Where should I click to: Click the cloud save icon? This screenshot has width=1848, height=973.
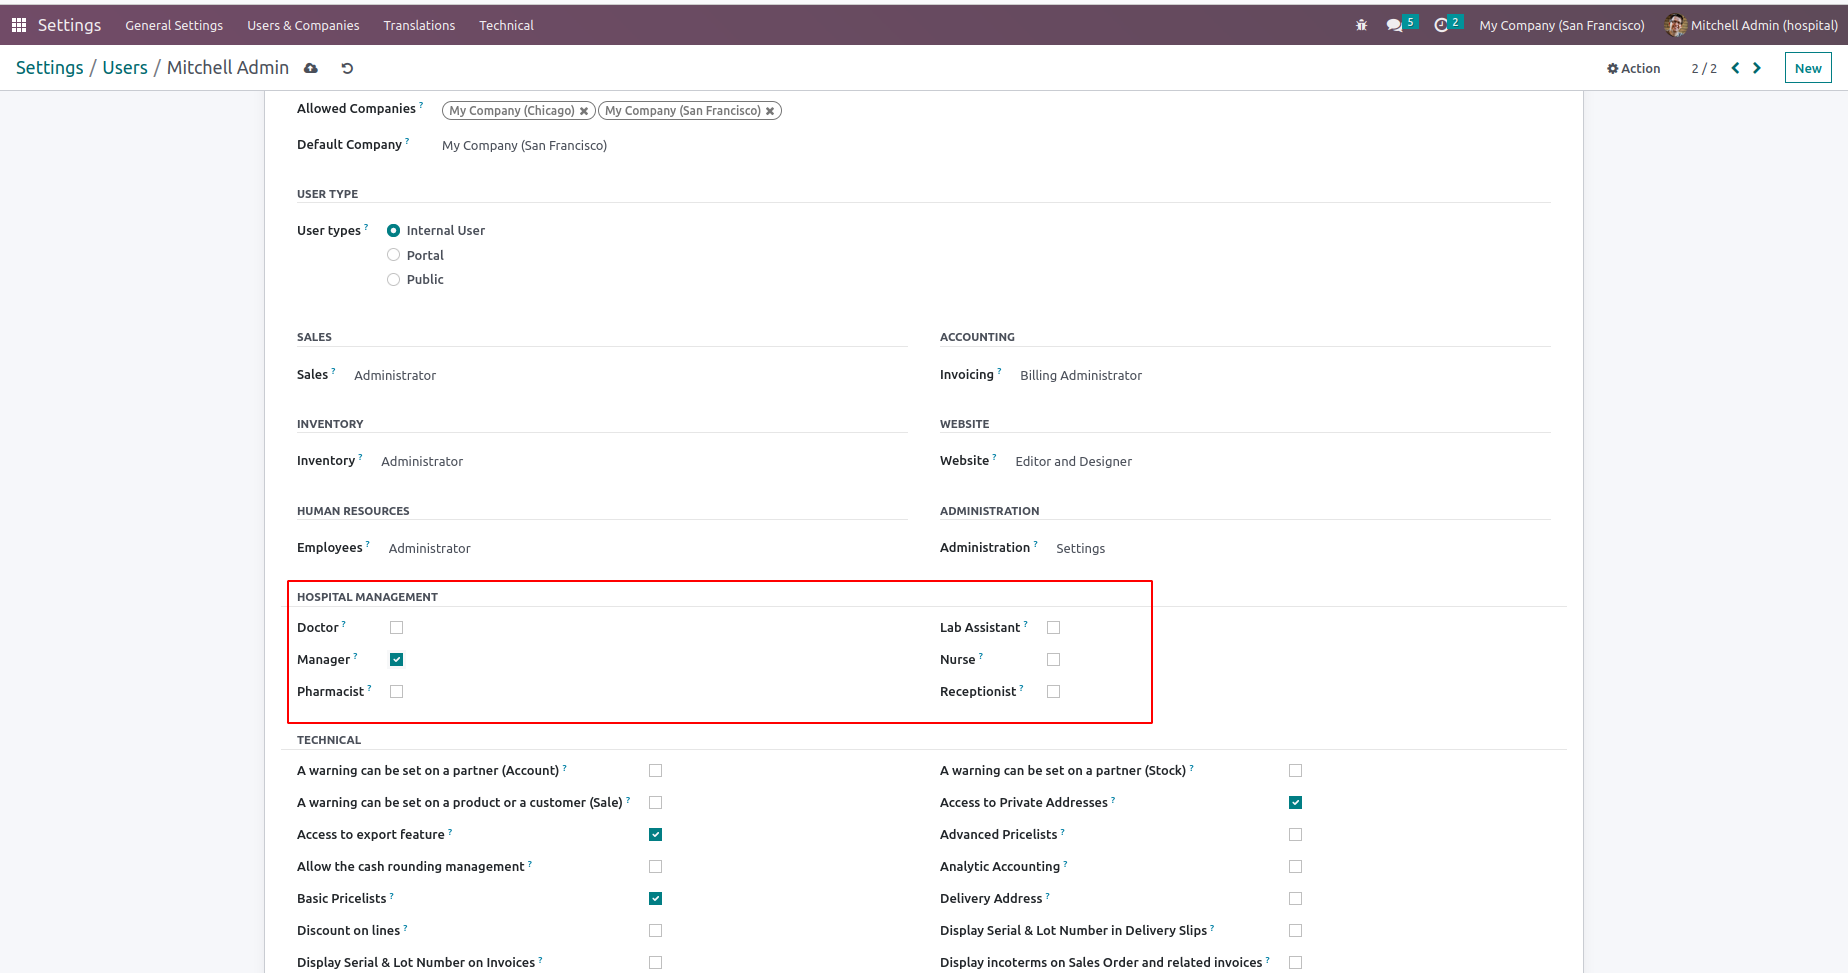pos(311,68)
